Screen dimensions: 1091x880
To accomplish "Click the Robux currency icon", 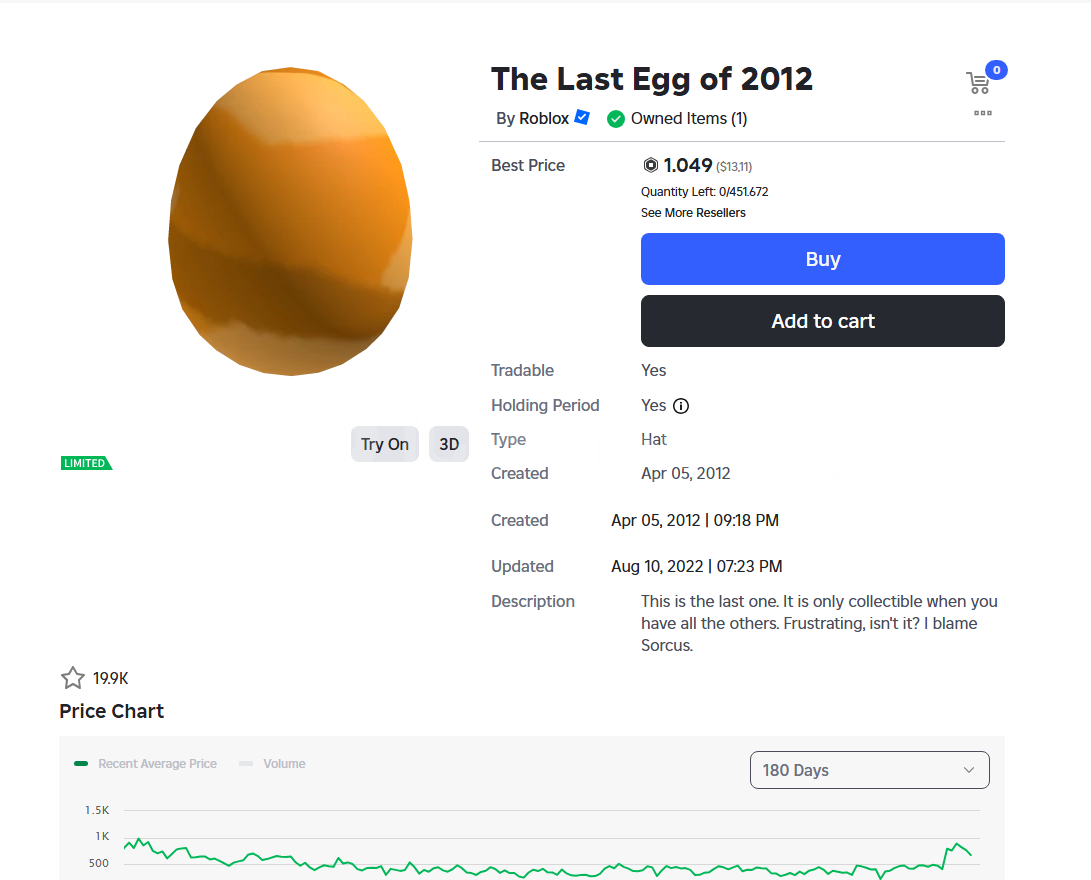I will click(651, 165).
